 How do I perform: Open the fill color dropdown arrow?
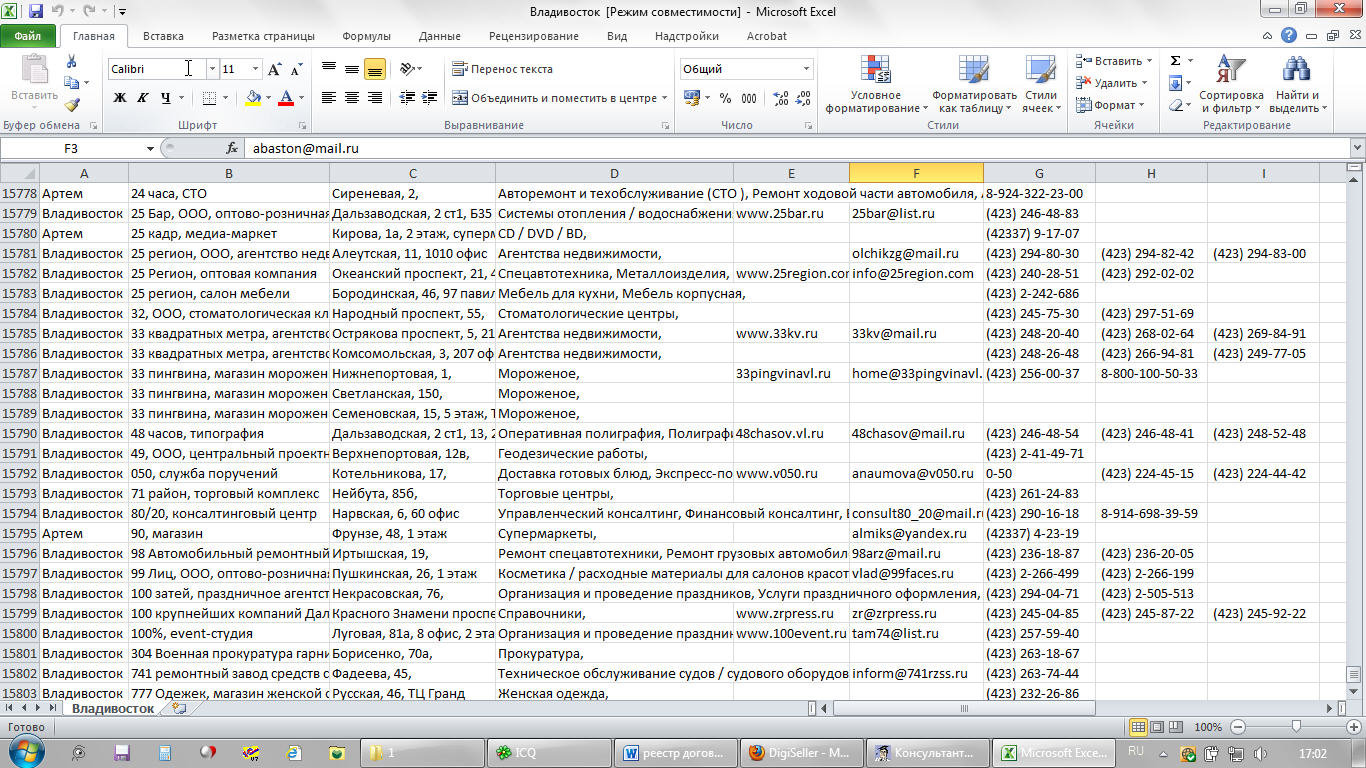pyautogui.click(x=268, y=98)
